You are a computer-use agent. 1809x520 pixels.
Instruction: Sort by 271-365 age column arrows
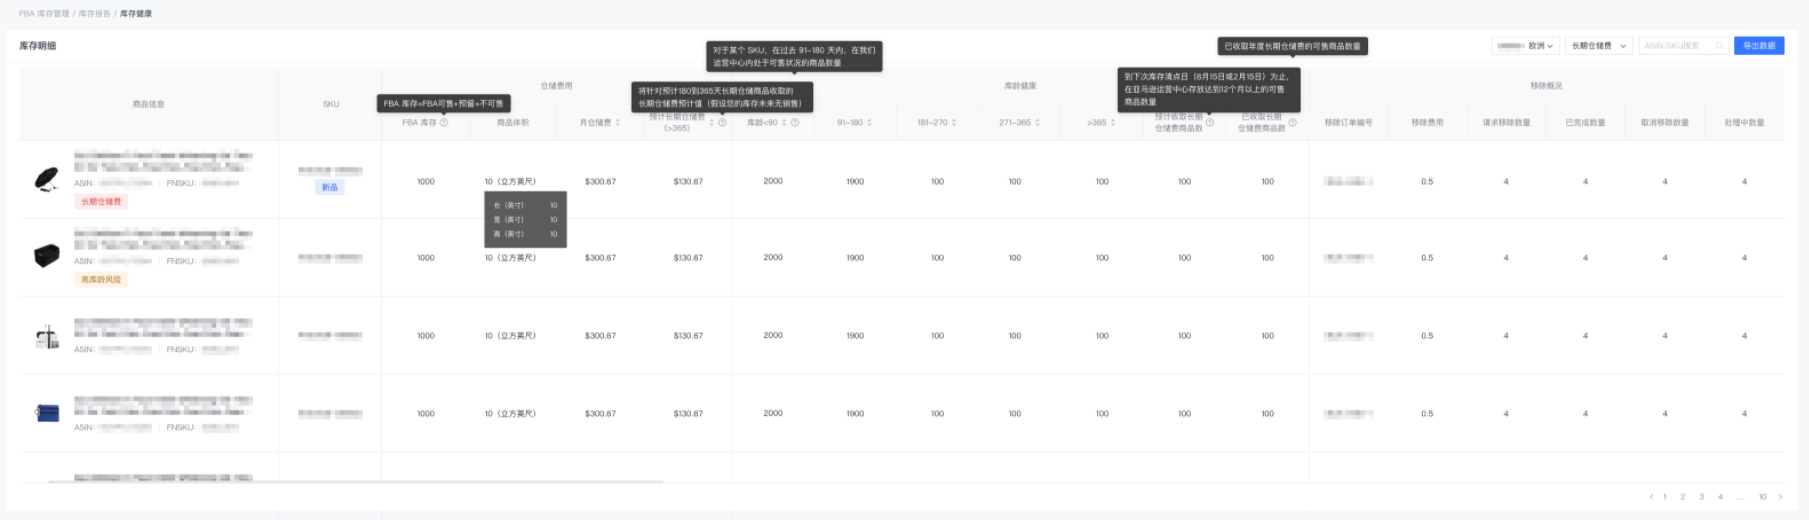click(1038, 123)
